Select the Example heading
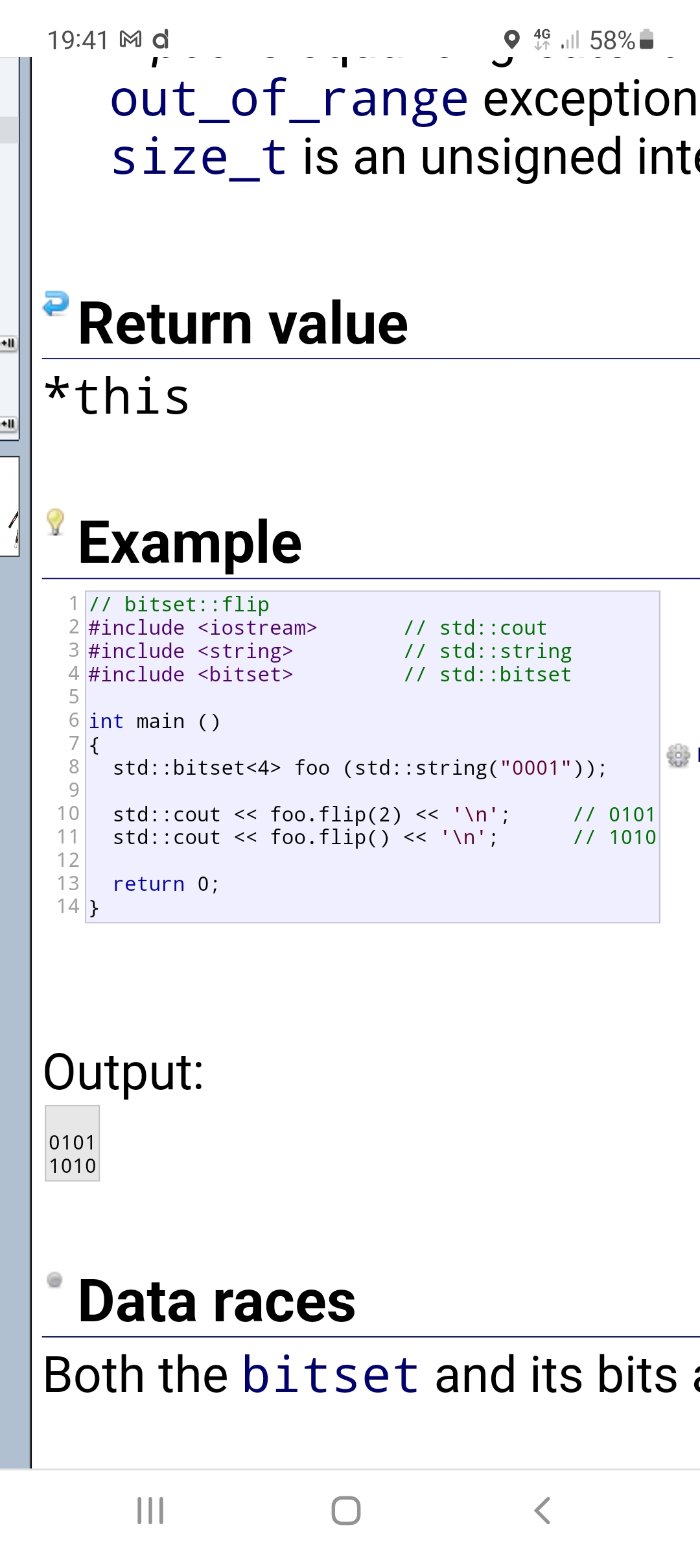The height and width of the screenshot is (1556, 700). 190,543
